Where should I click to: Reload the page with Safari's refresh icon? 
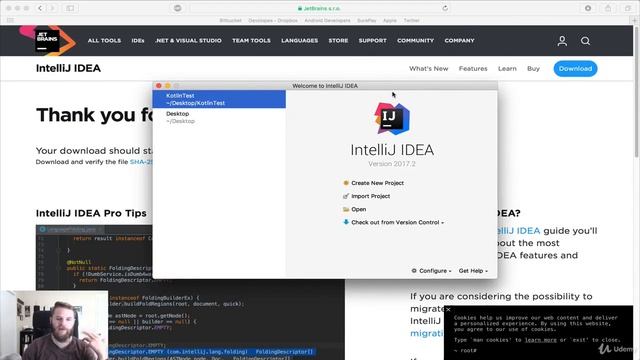pos(445,8)
